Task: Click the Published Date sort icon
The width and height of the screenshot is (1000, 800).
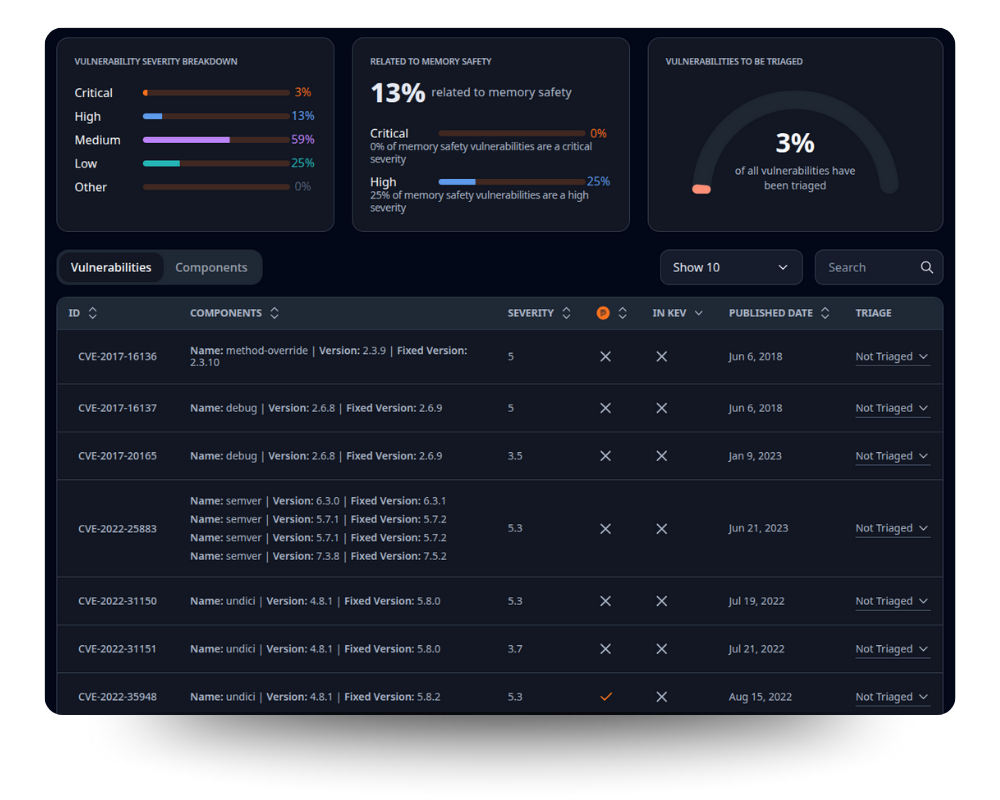Action: pos(824,313)
